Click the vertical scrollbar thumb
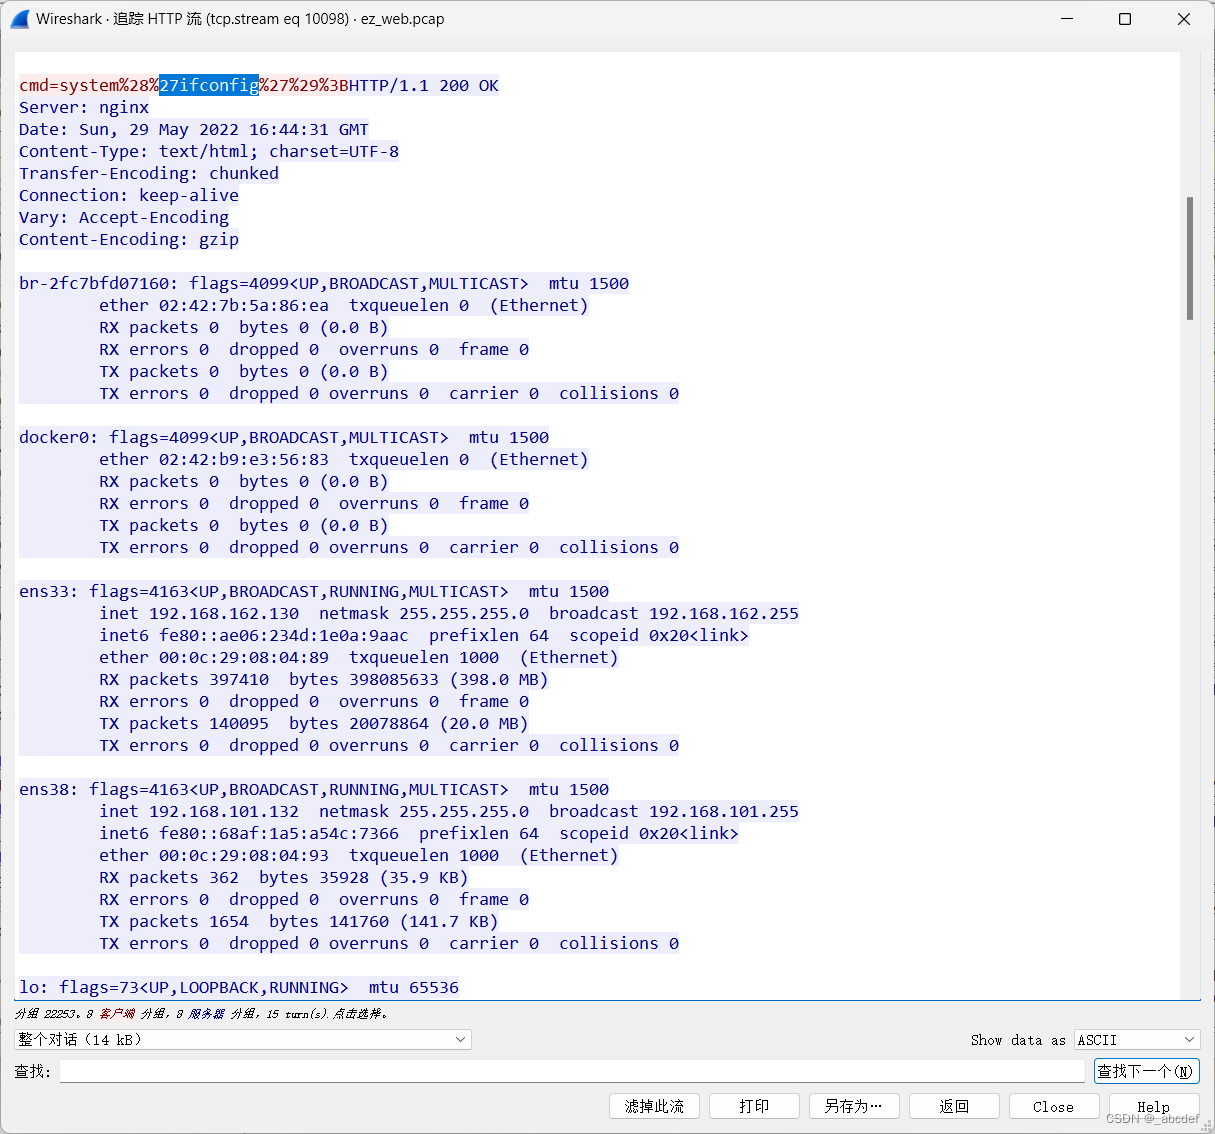Screen dimensions: 1215x1134 1189,258
